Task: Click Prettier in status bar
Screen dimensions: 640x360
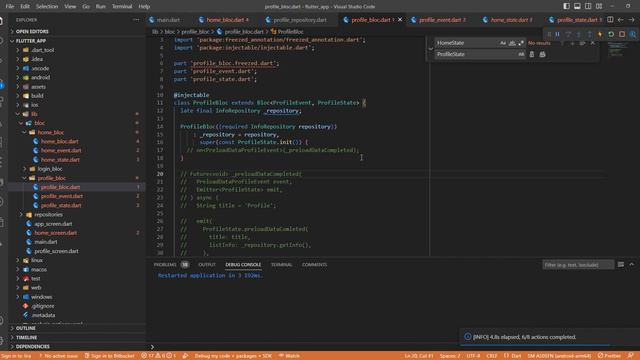Action: click(x=609, y=356)
